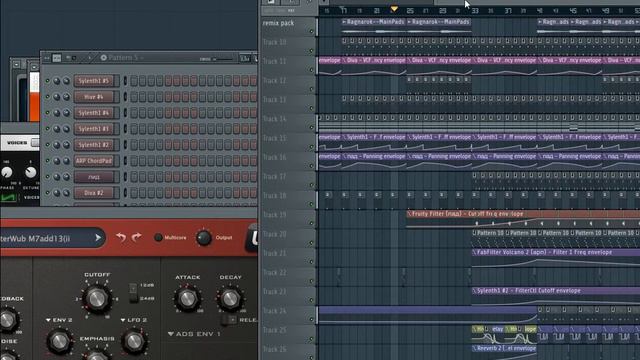
Task: Click the orange playhead marker on the timeline
Action: point(394,9)
